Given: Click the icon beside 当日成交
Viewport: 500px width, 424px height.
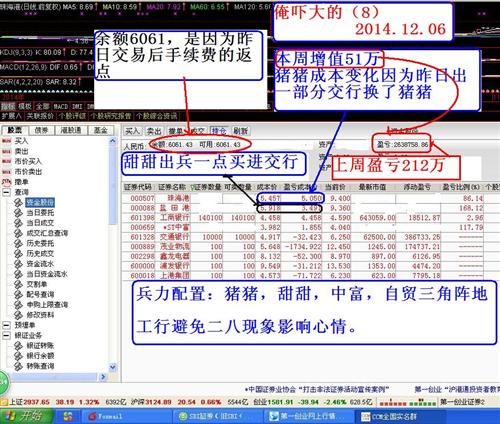Looking at the screenshot, I should tap(19, 223).
